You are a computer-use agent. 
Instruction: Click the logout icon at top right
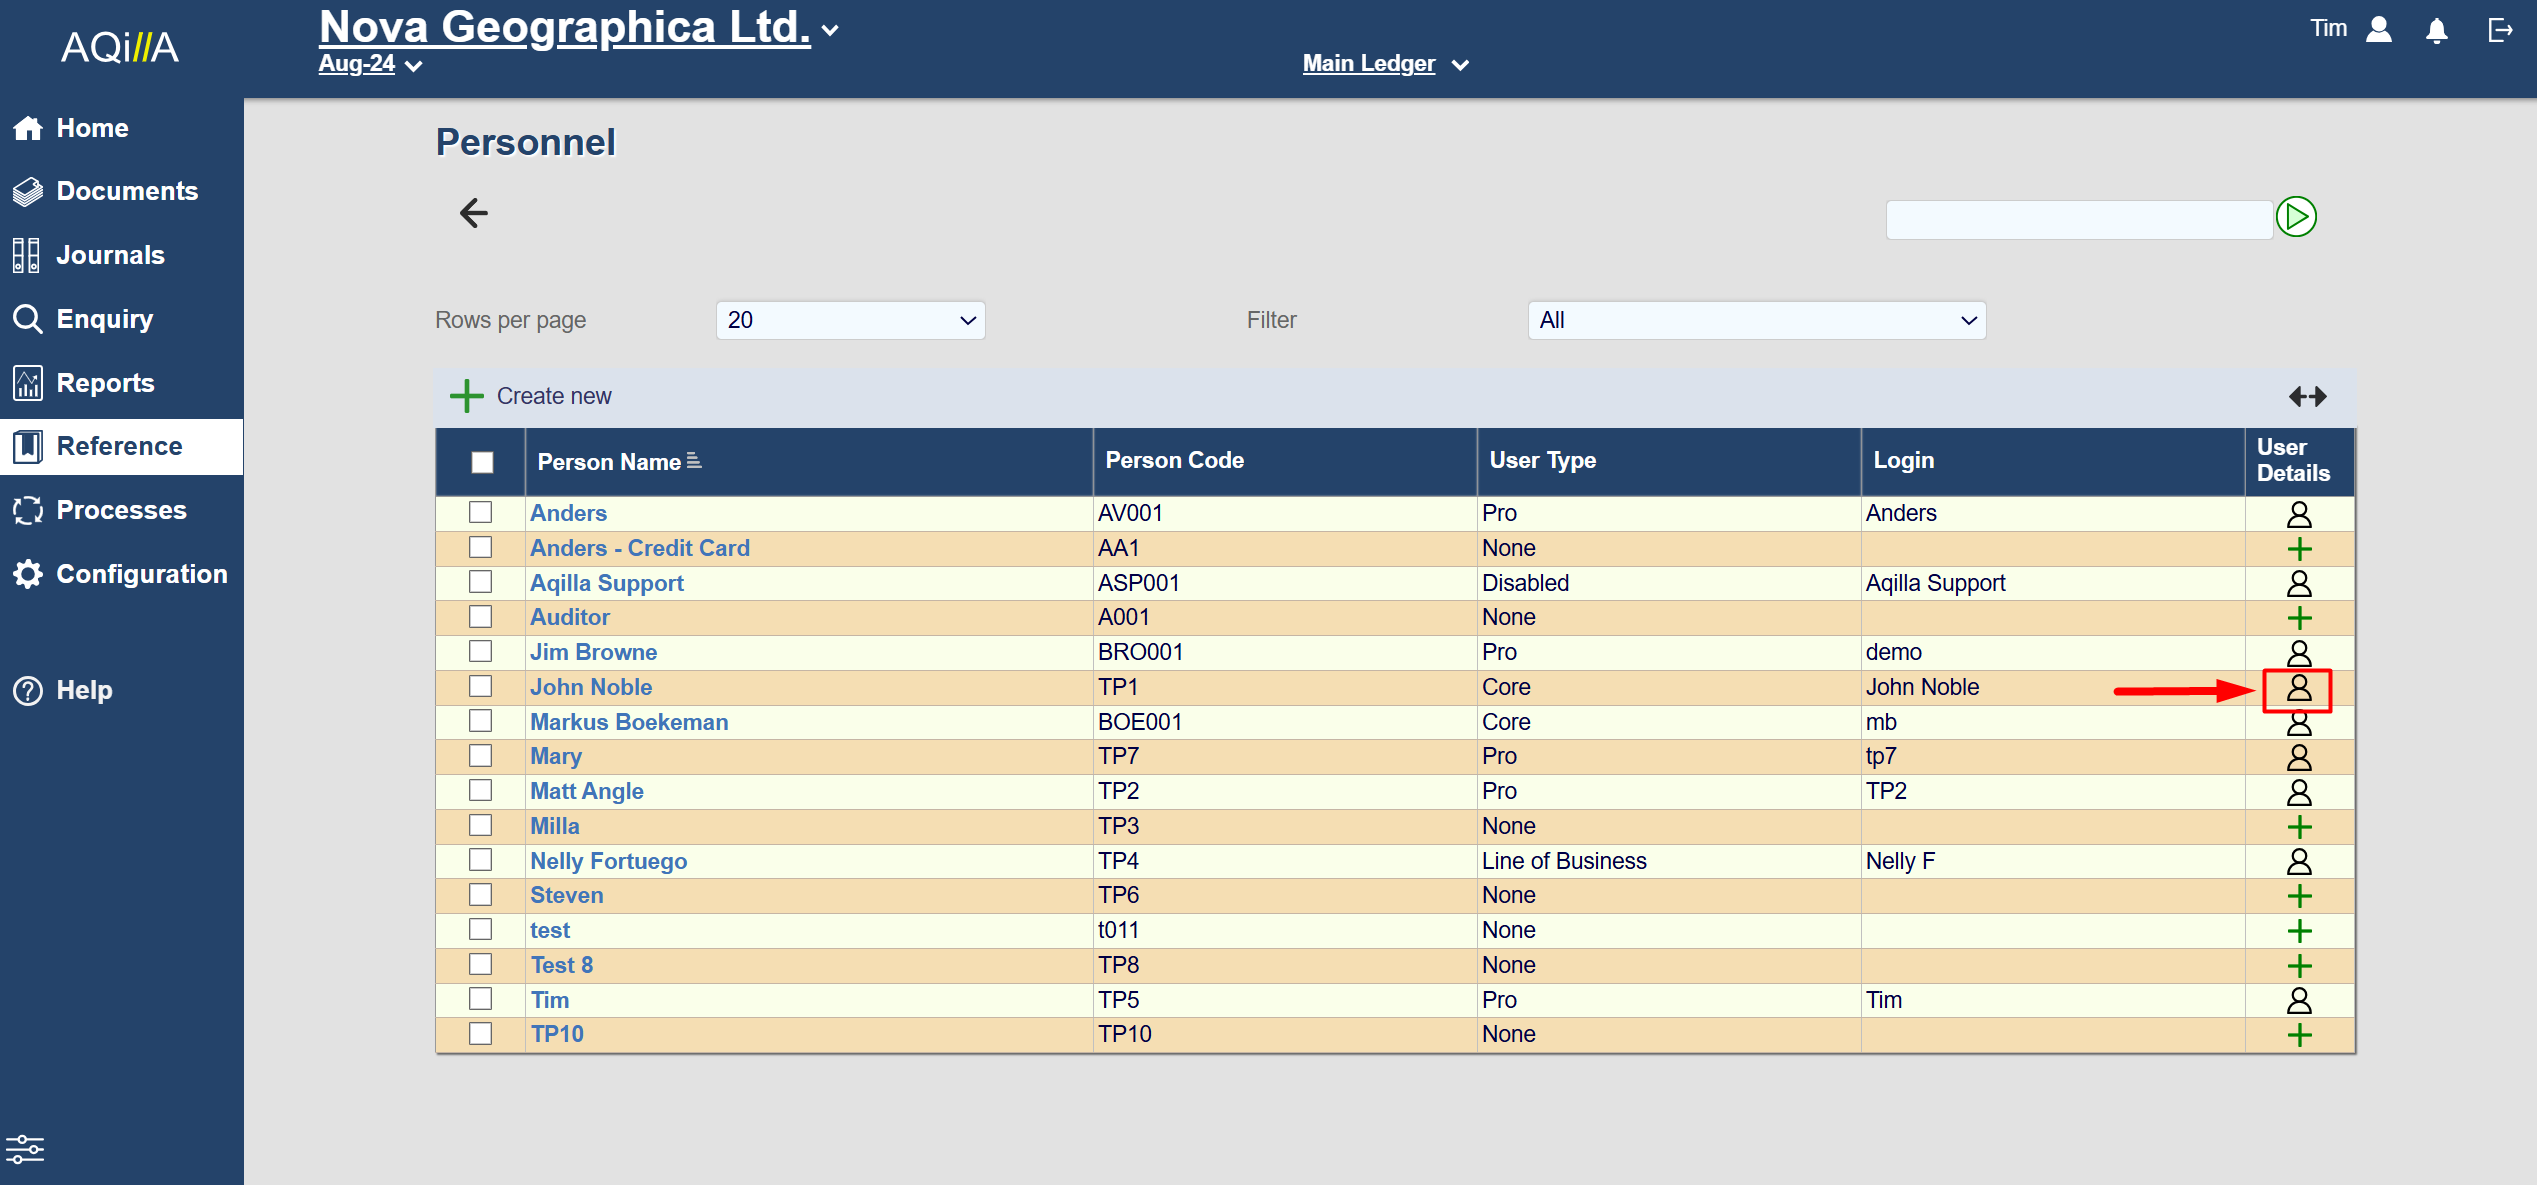[2500, 31]
